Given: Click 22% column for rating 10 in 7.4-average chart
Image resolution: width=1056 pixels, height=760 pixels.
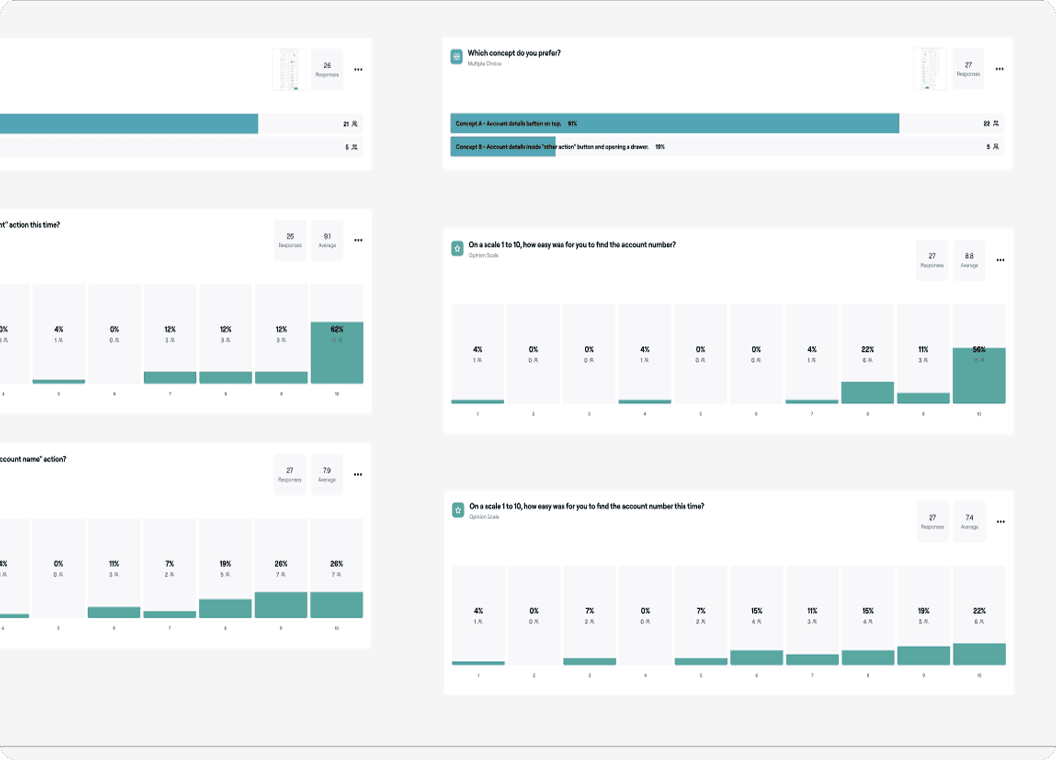Looking at the screenshot, I should [x=979, y=615].
